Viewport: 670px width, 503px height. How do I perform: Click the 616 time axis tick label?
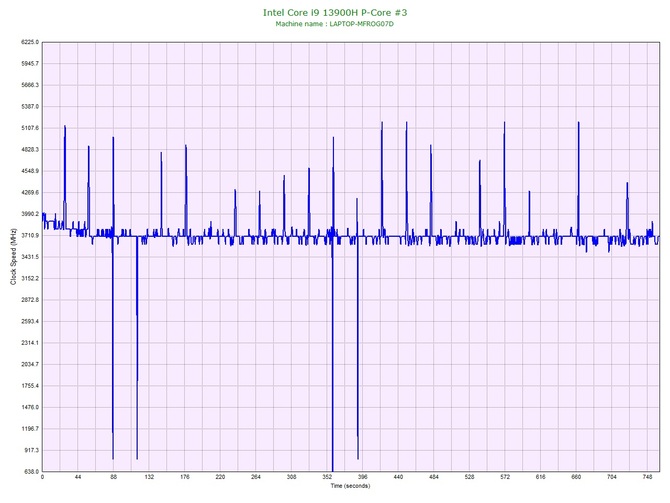coord(541,477)
